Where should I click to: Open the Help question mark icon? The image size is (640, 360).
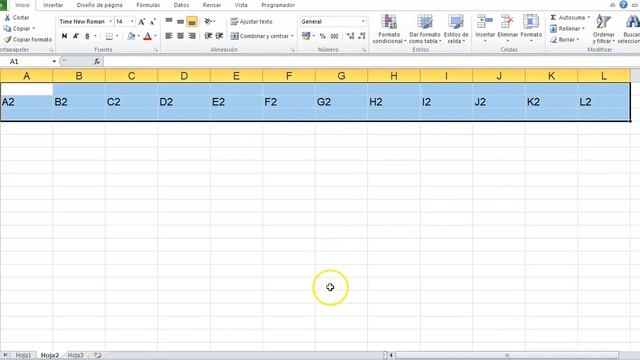pyautogui.click(x=623, y=4)
